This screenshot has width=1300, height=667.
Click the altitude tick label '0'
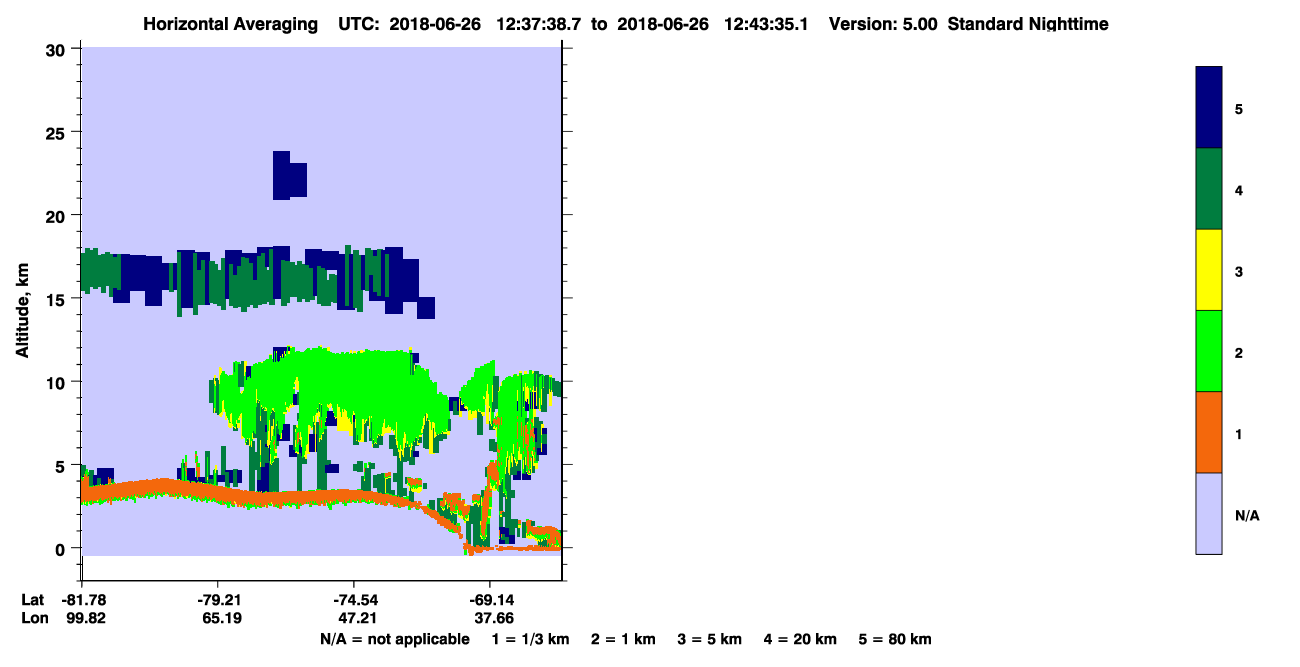pyautogui.click(x=60, y=549)
